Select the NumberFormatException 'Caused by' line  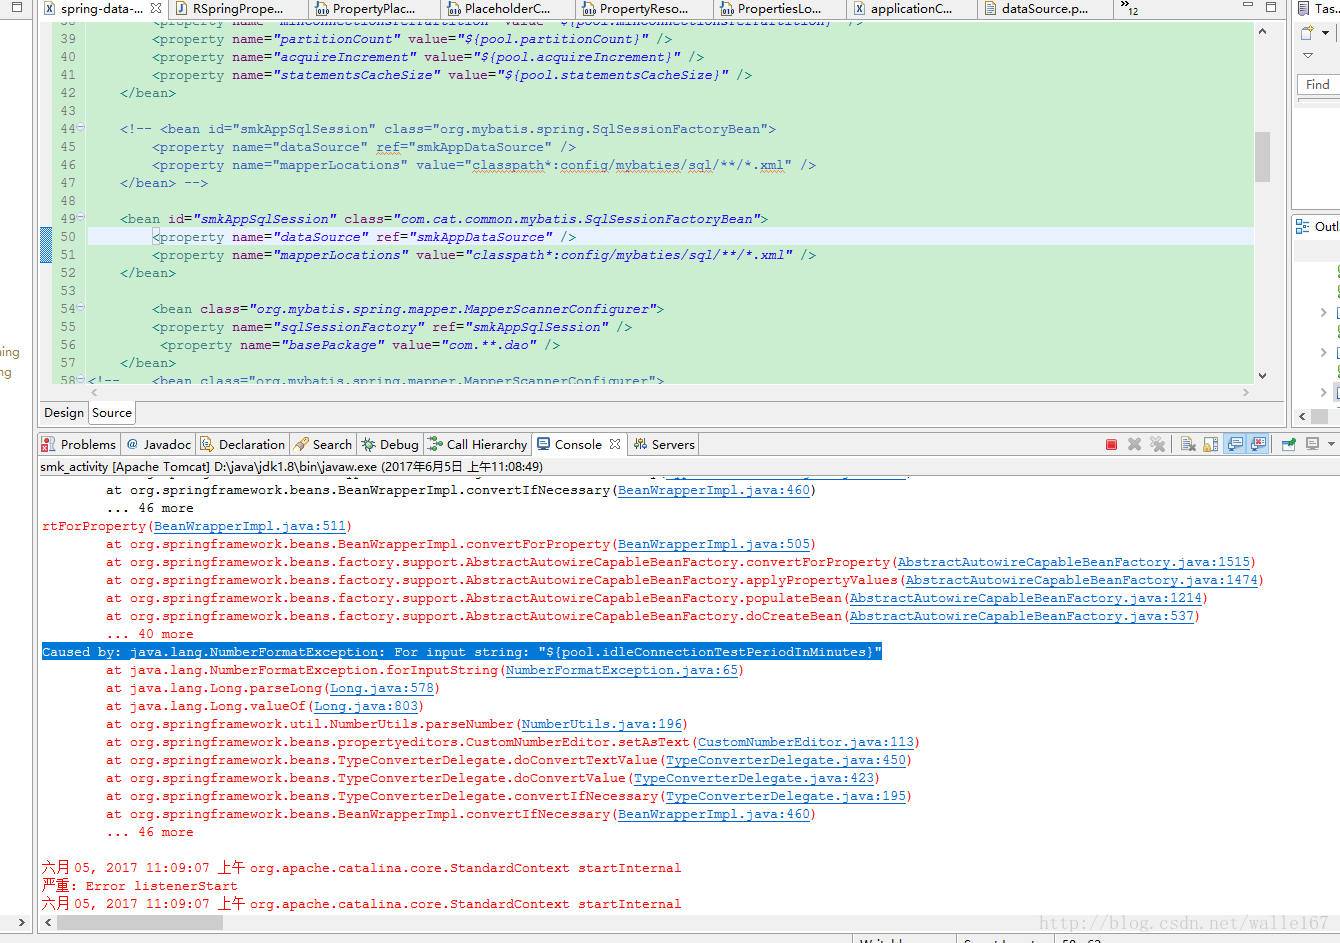[x=462, y=652]
